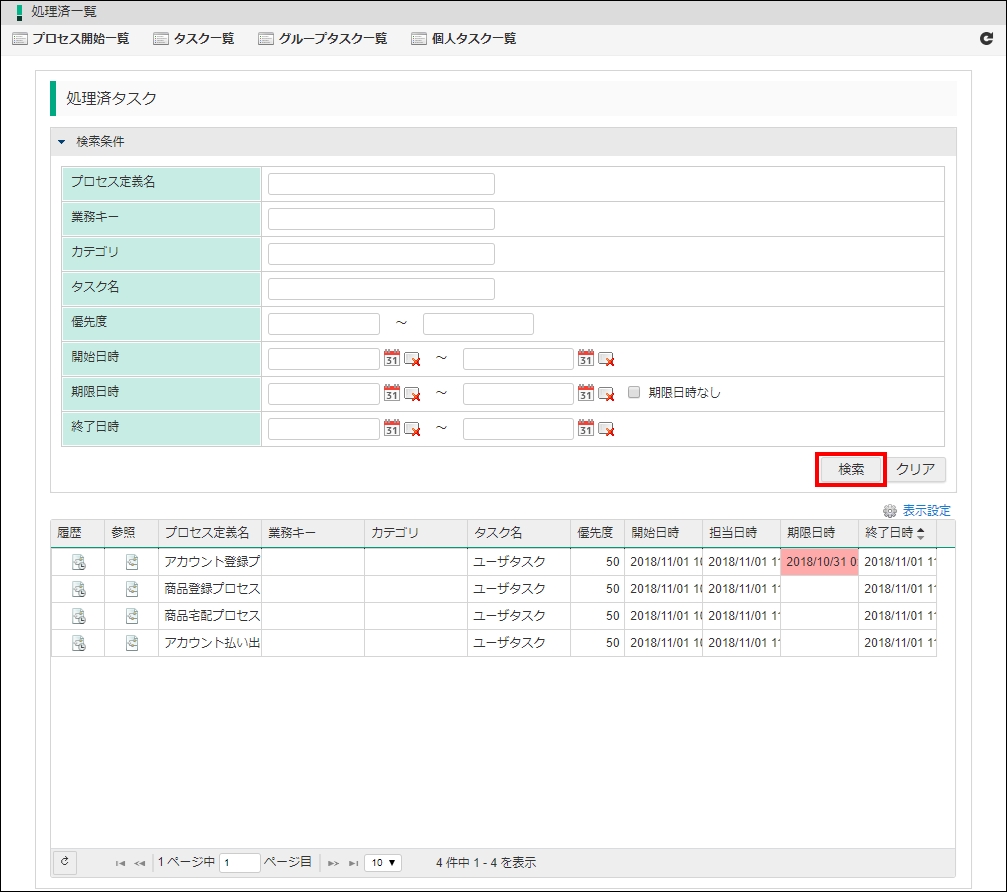The width and height of the screenshot is (1007, 892).
Task: Open the rows-per-page dropdown showing 10
Action: (382, 862)
